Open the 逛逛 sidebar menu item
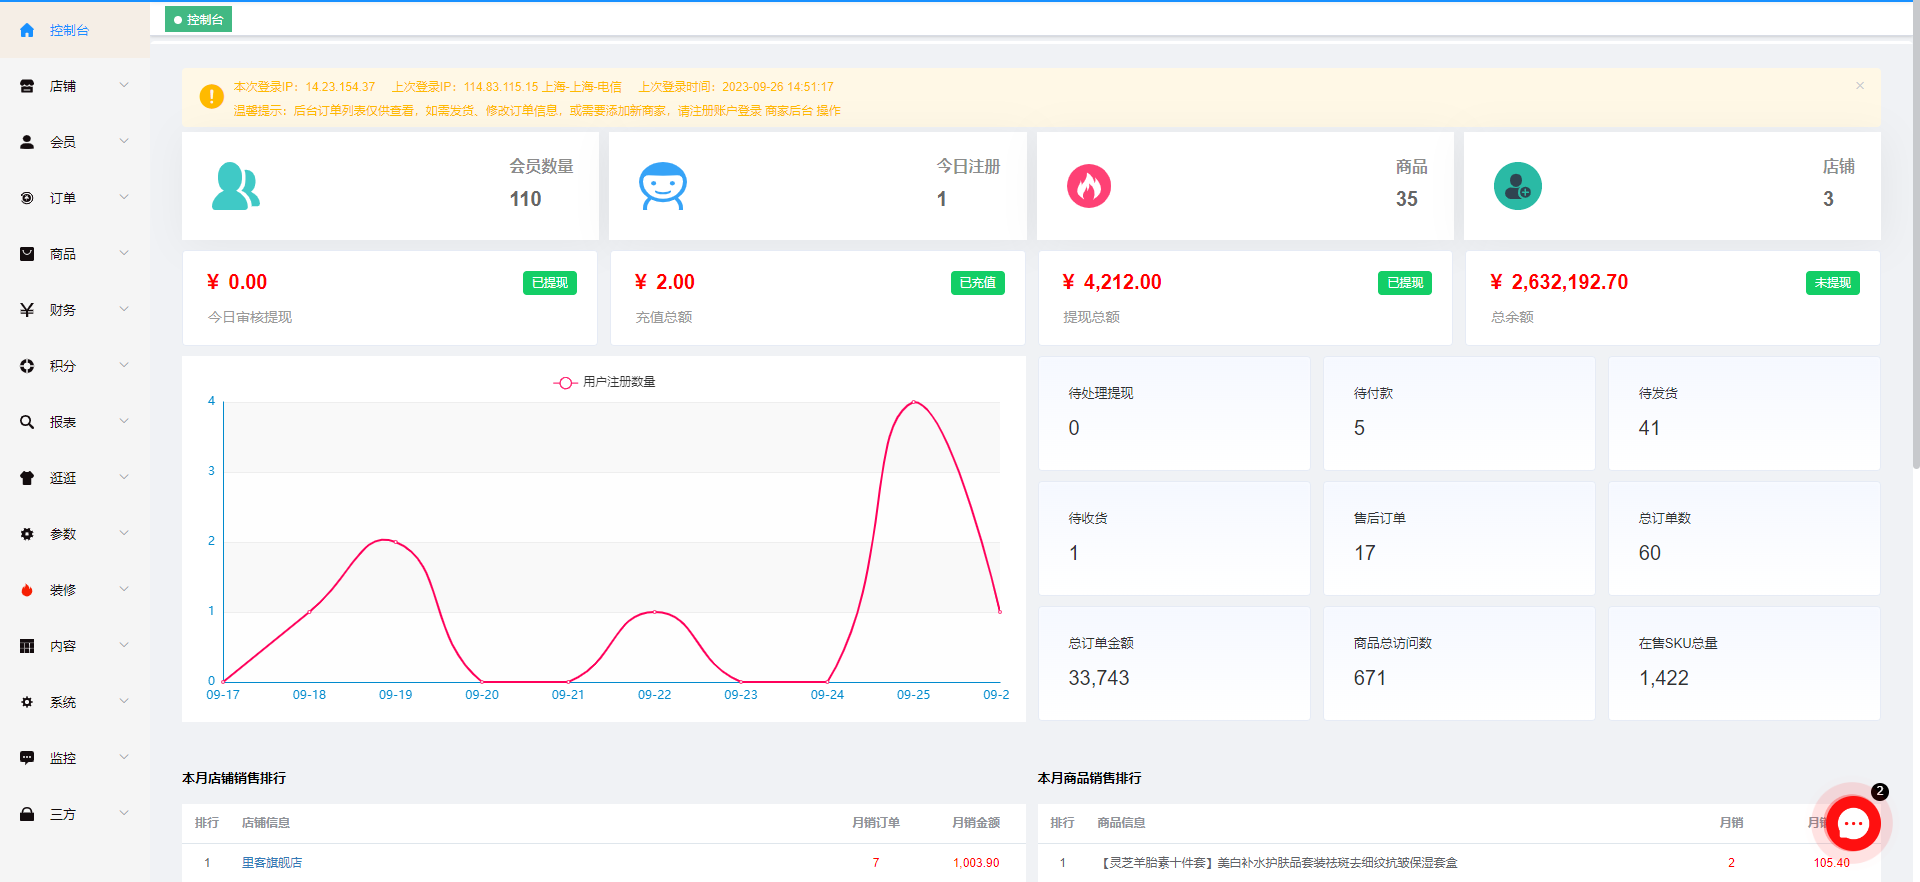The height and width of the screenshot is (882, 1920). (x=75, y=478)
